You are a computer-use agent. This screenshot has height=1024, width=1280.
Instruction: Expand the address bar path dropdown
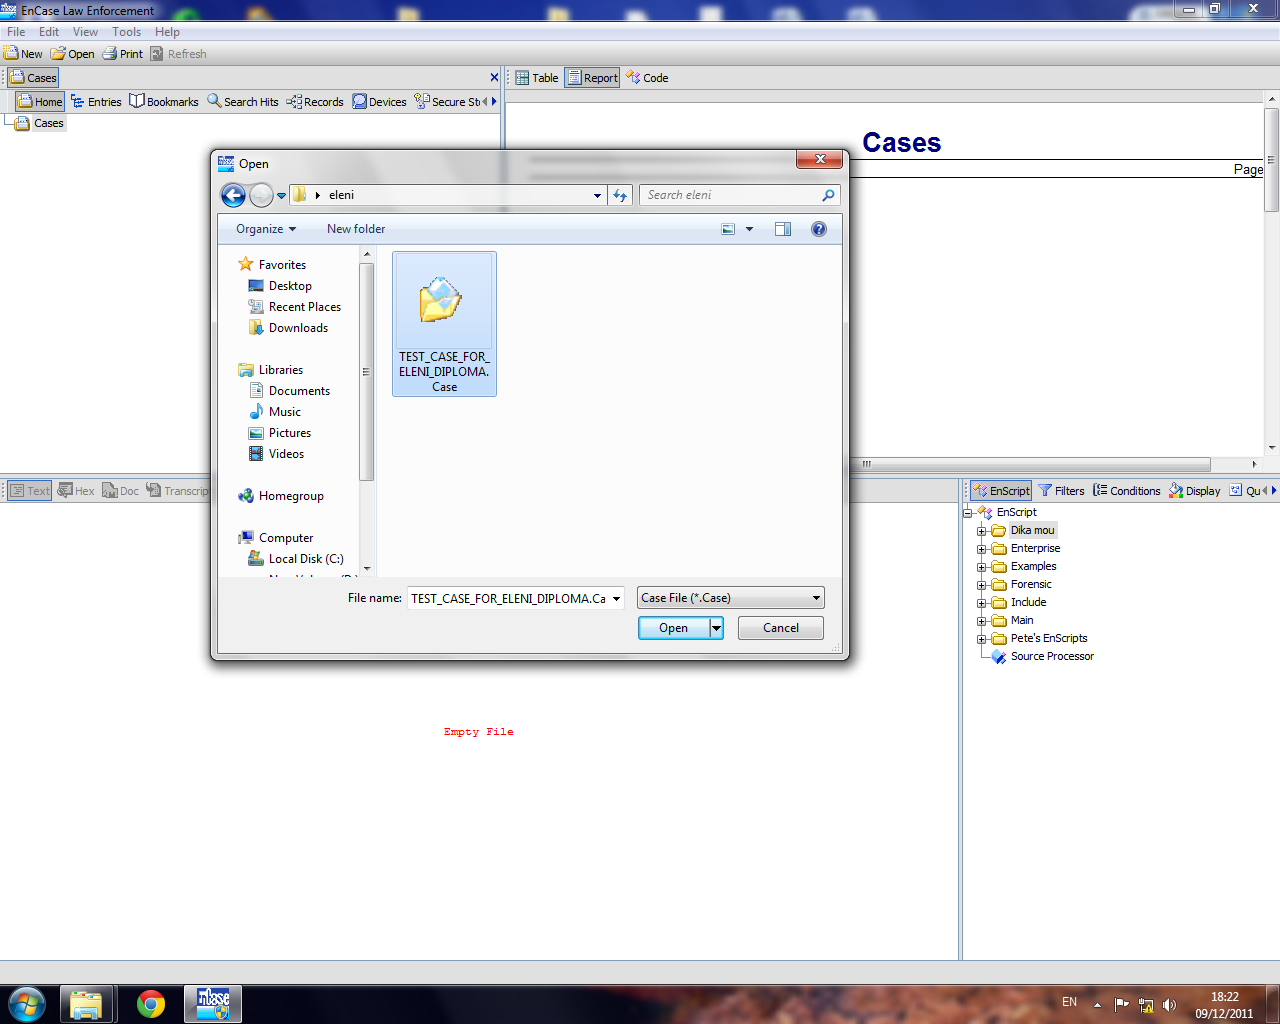pyautogui.click(x=597, y=196)
